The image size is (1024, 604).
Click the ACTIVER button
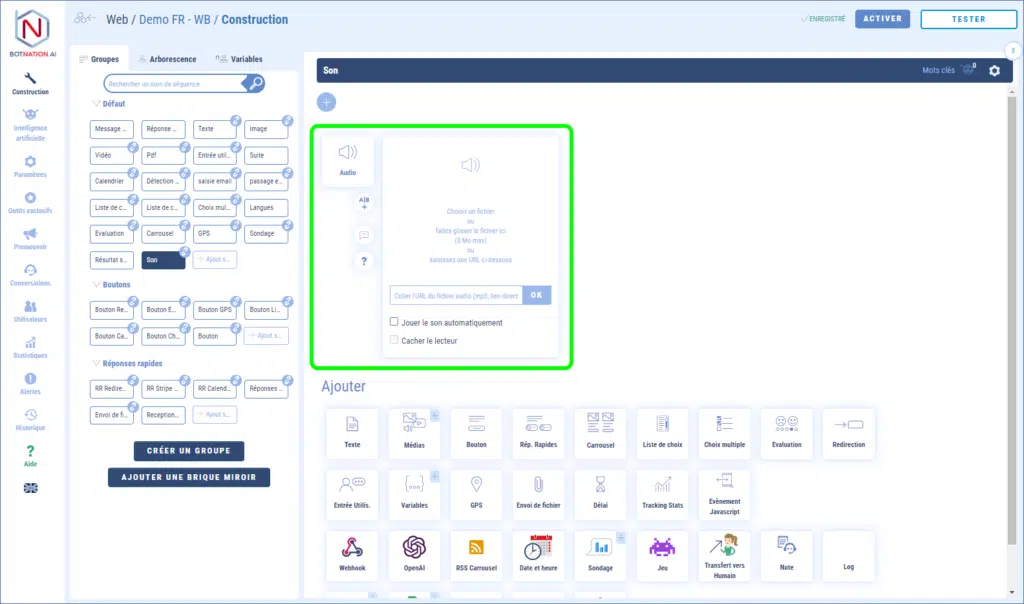pos(882,19)
